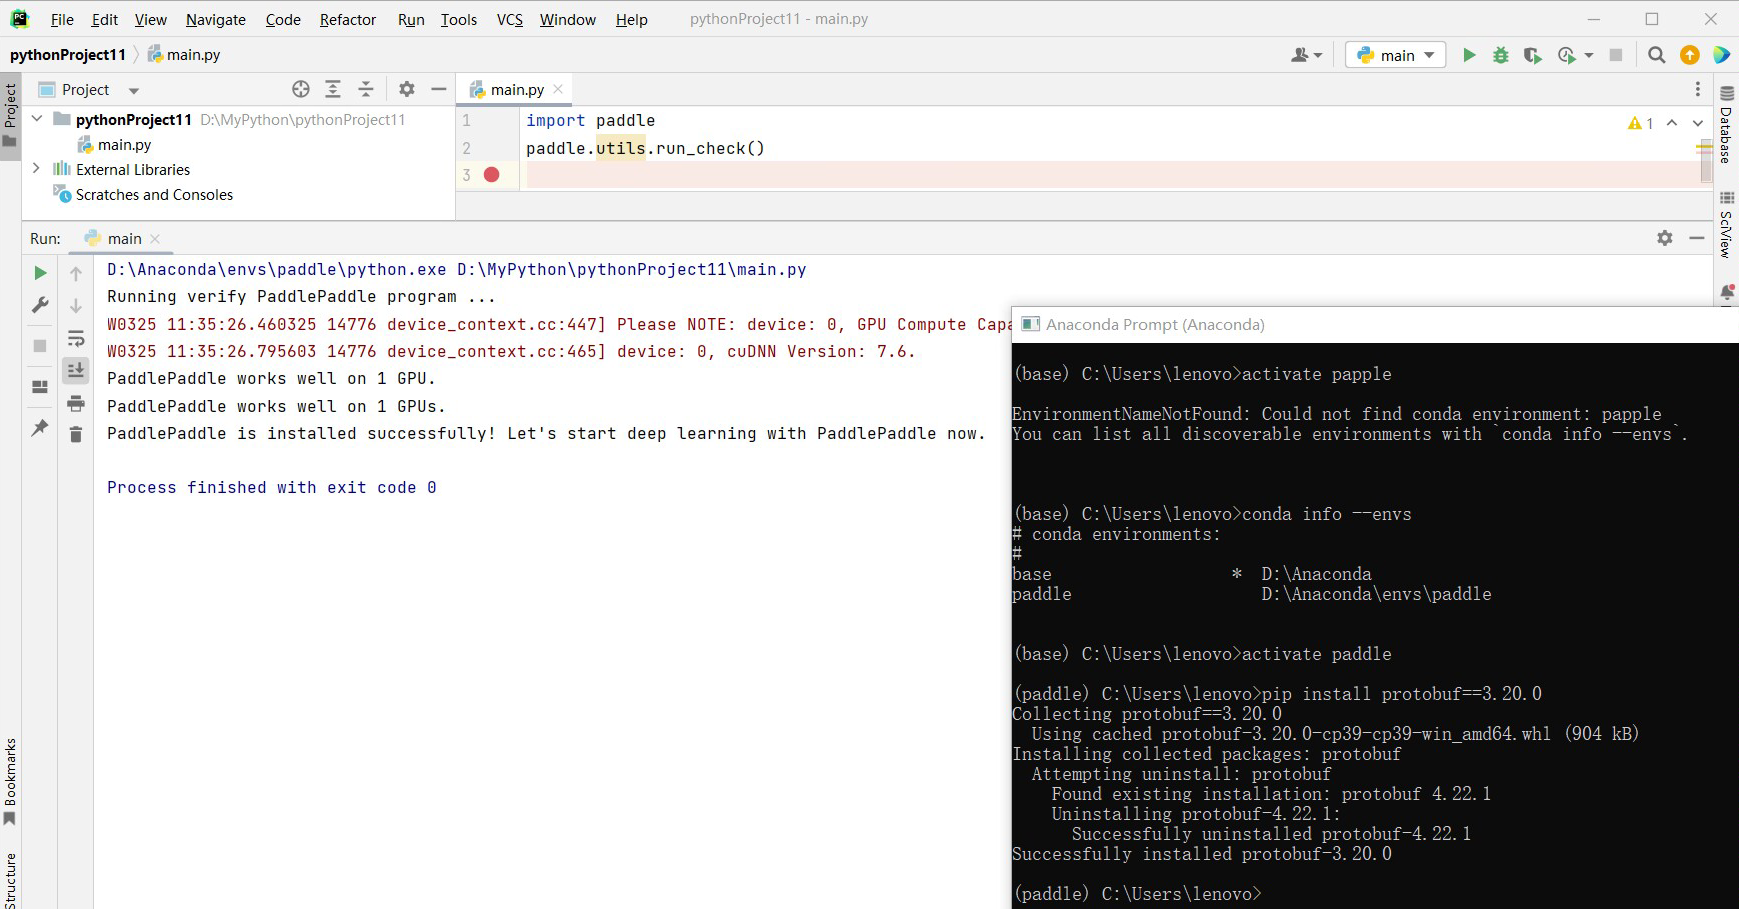Click the Down the stack trace arrow

(x=76, y=305)
